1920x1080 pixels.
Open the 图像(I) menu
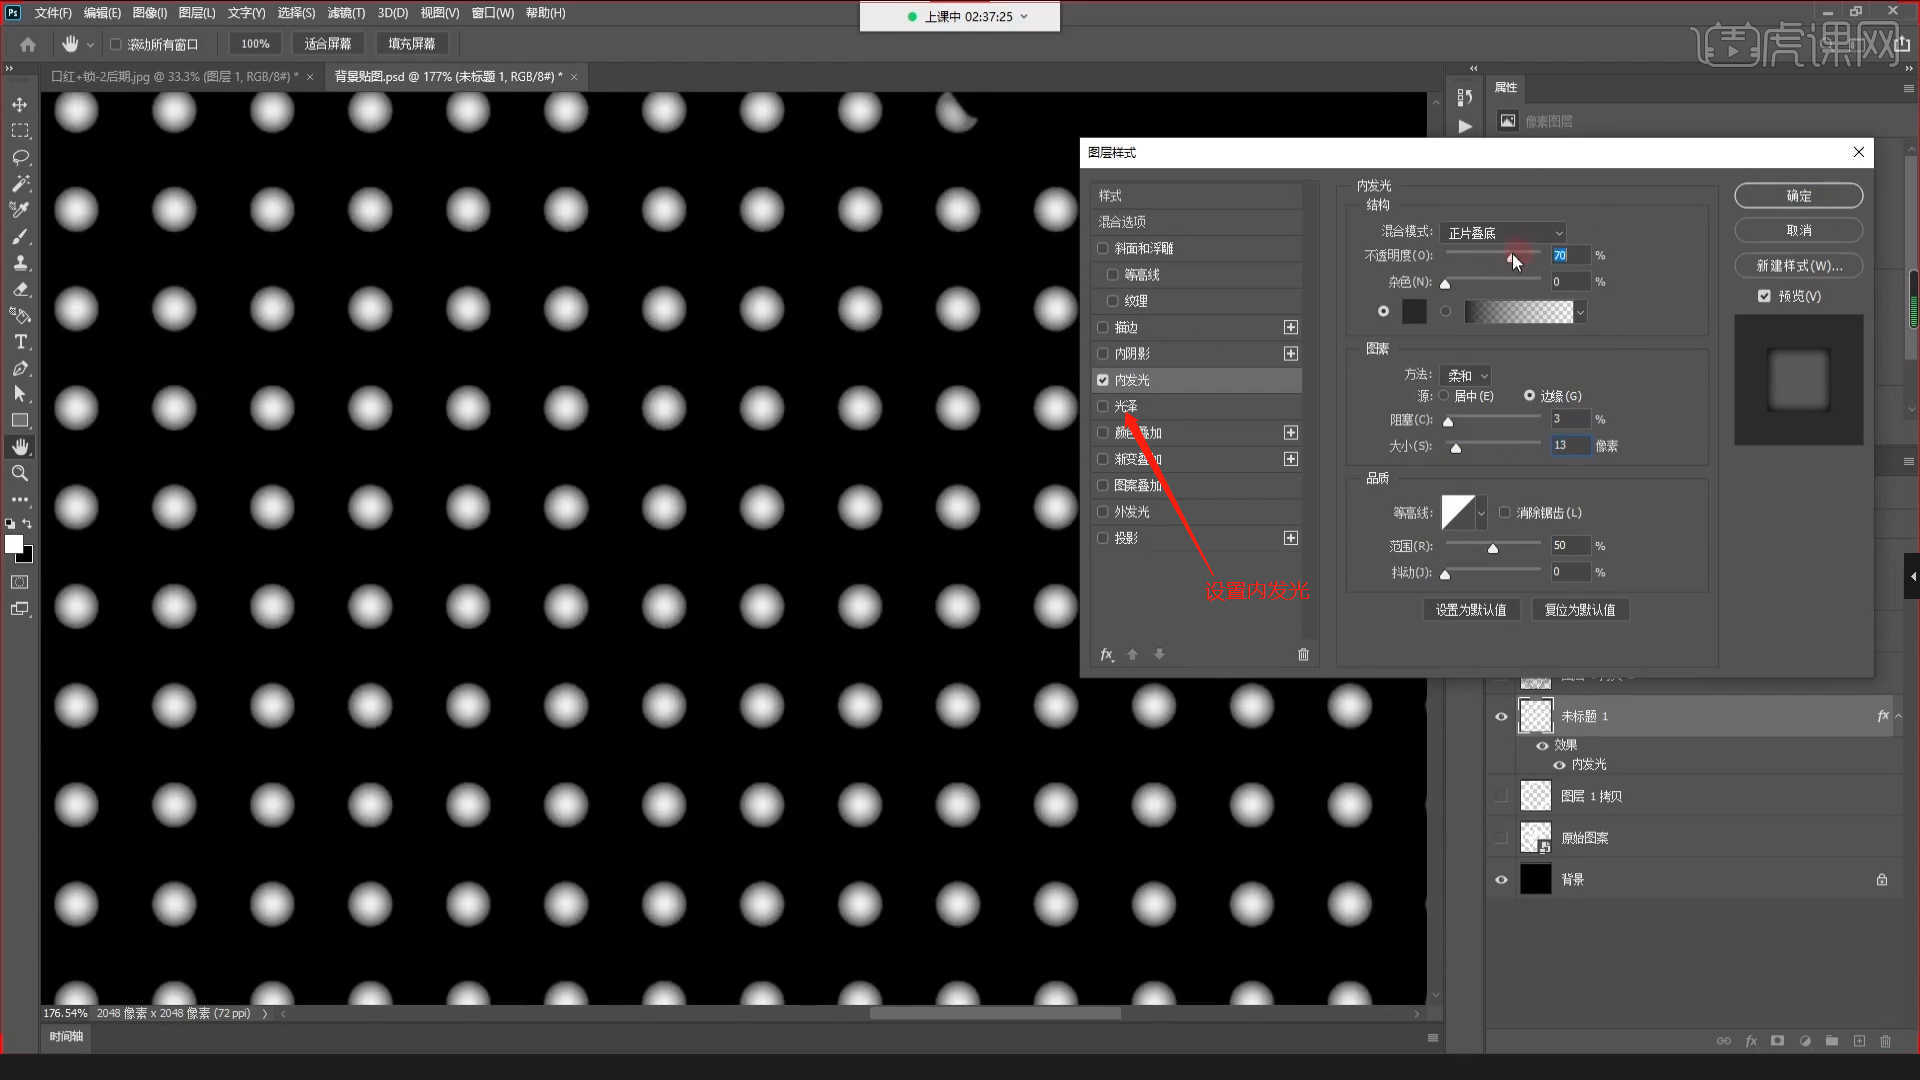(x=150, y=13)
